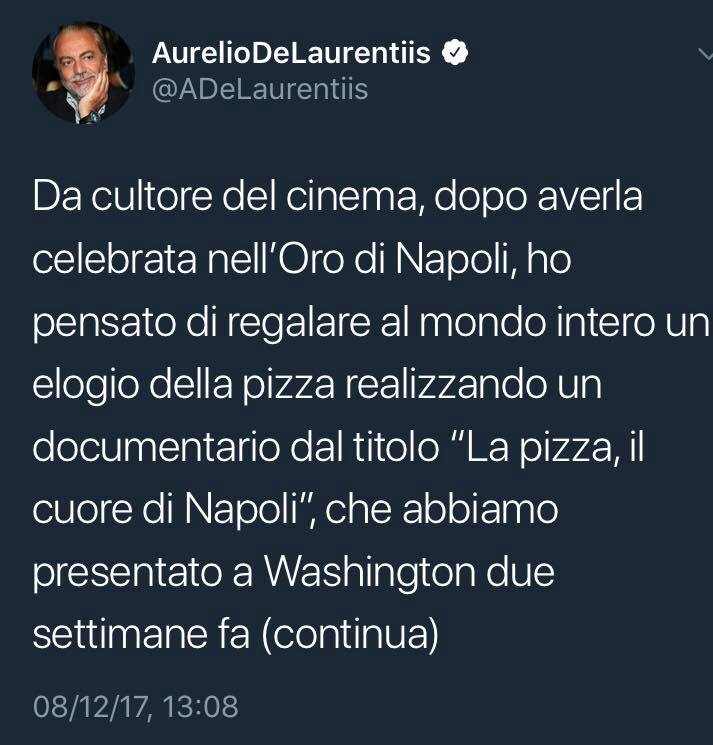Open the 08/12/17, 13:08 timestamp

135,707
